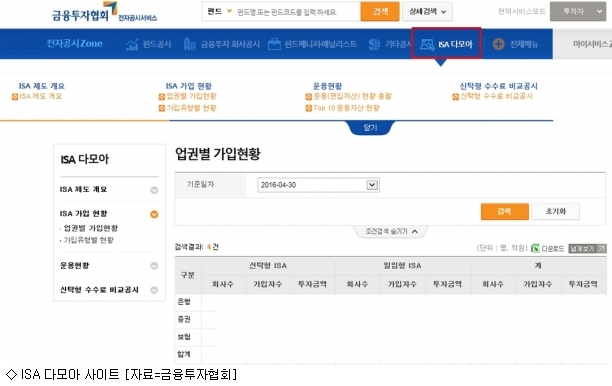Select the ISA 다모아 menu tab

(x=446, y=43)
